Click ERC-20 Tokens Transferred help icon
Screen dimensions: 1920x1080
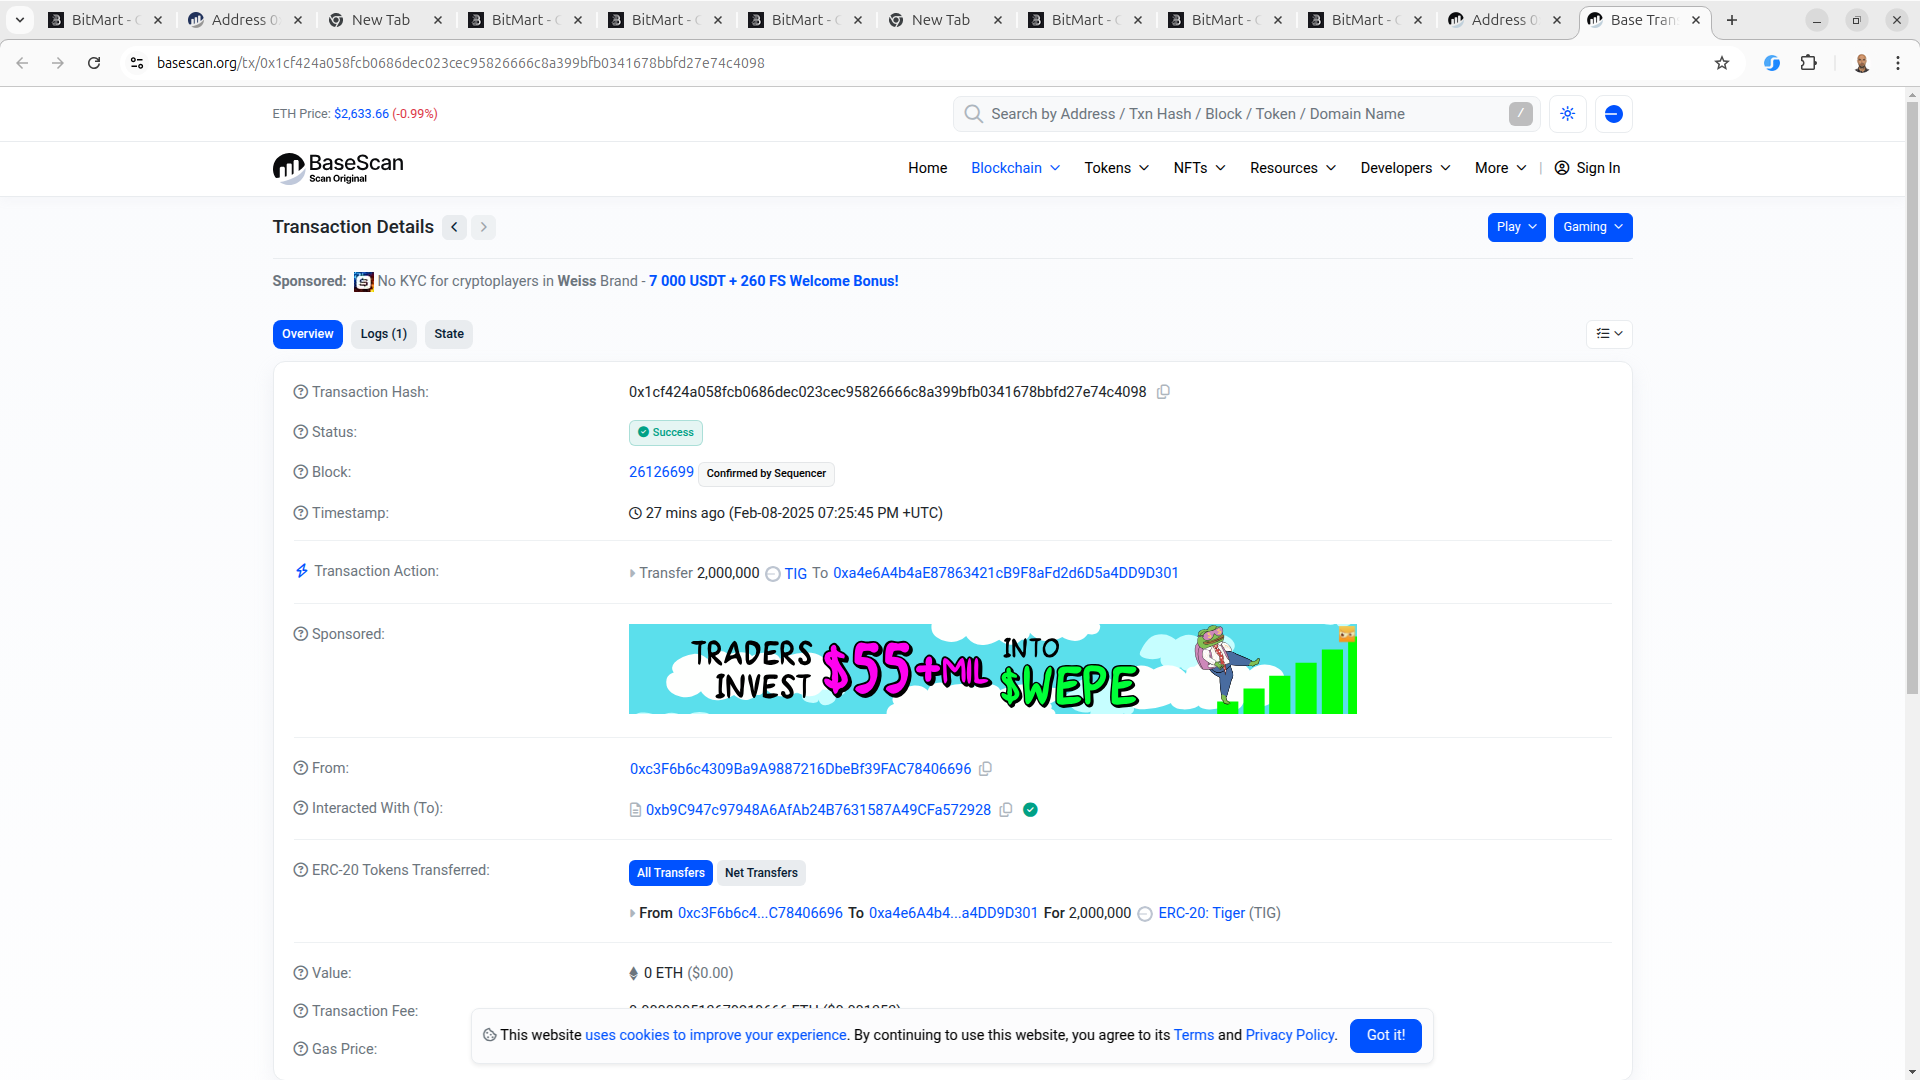click(300, 870)
